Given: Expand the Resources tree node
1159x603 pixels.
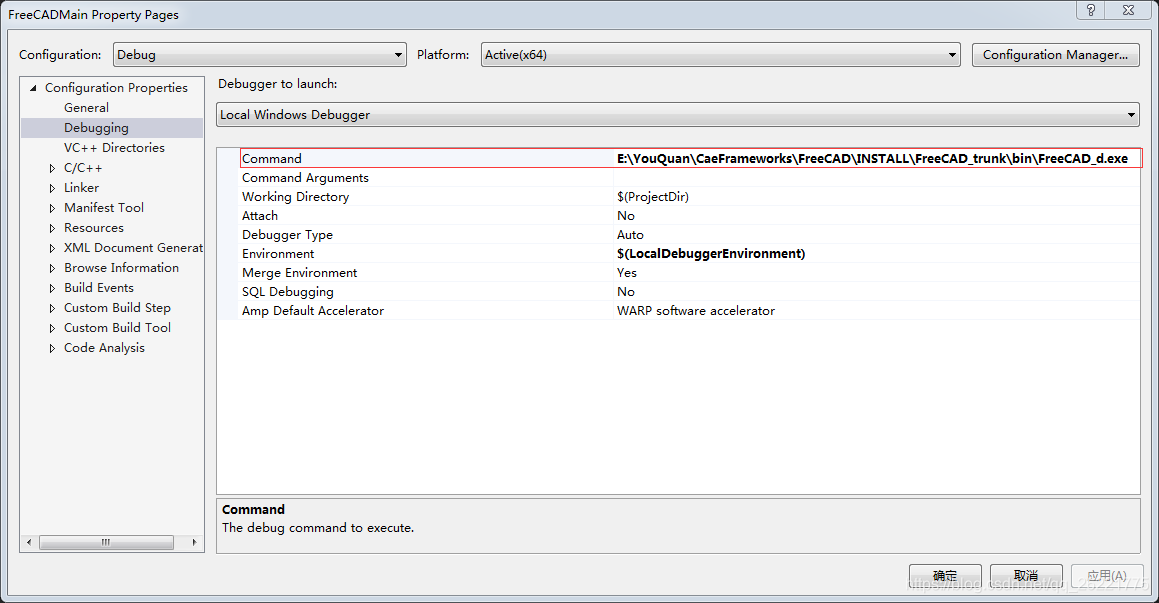Looking at the screenshot, I should 52,228.
